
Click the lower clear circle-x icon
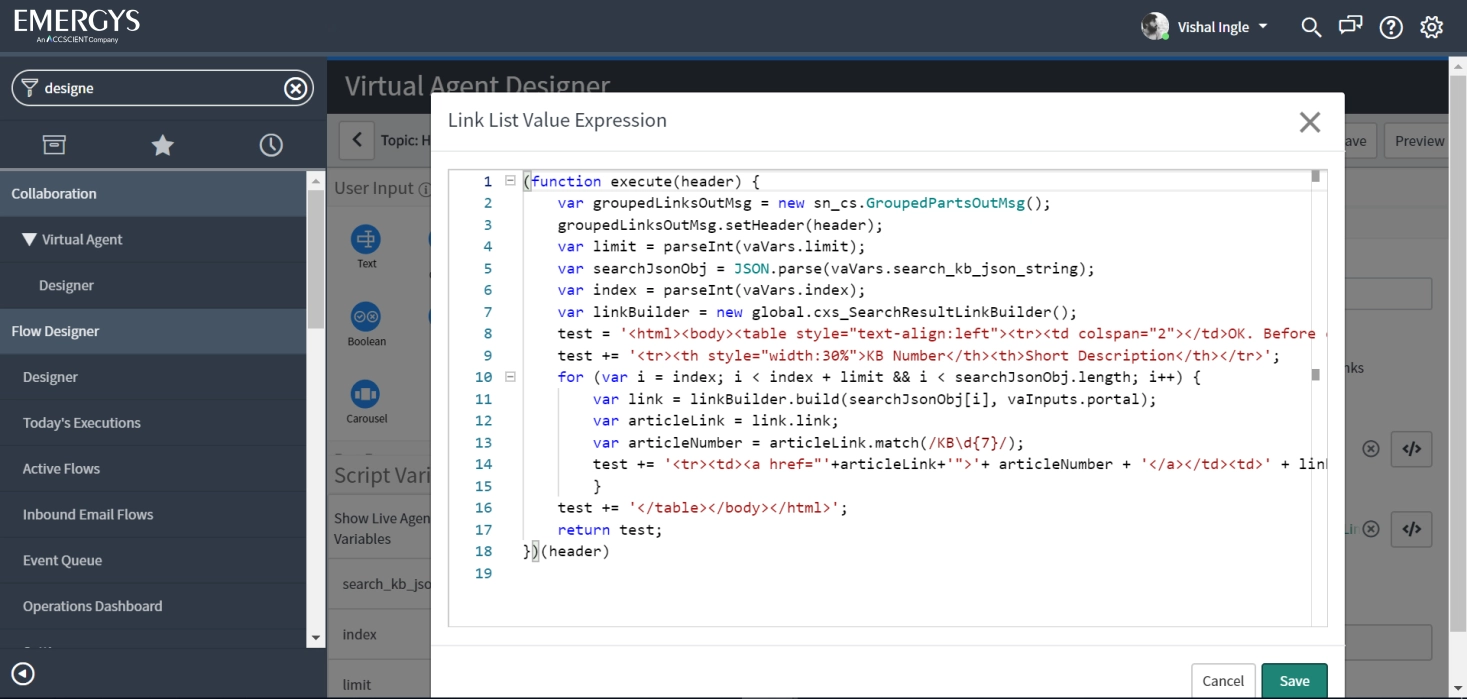pos(1371,529)
